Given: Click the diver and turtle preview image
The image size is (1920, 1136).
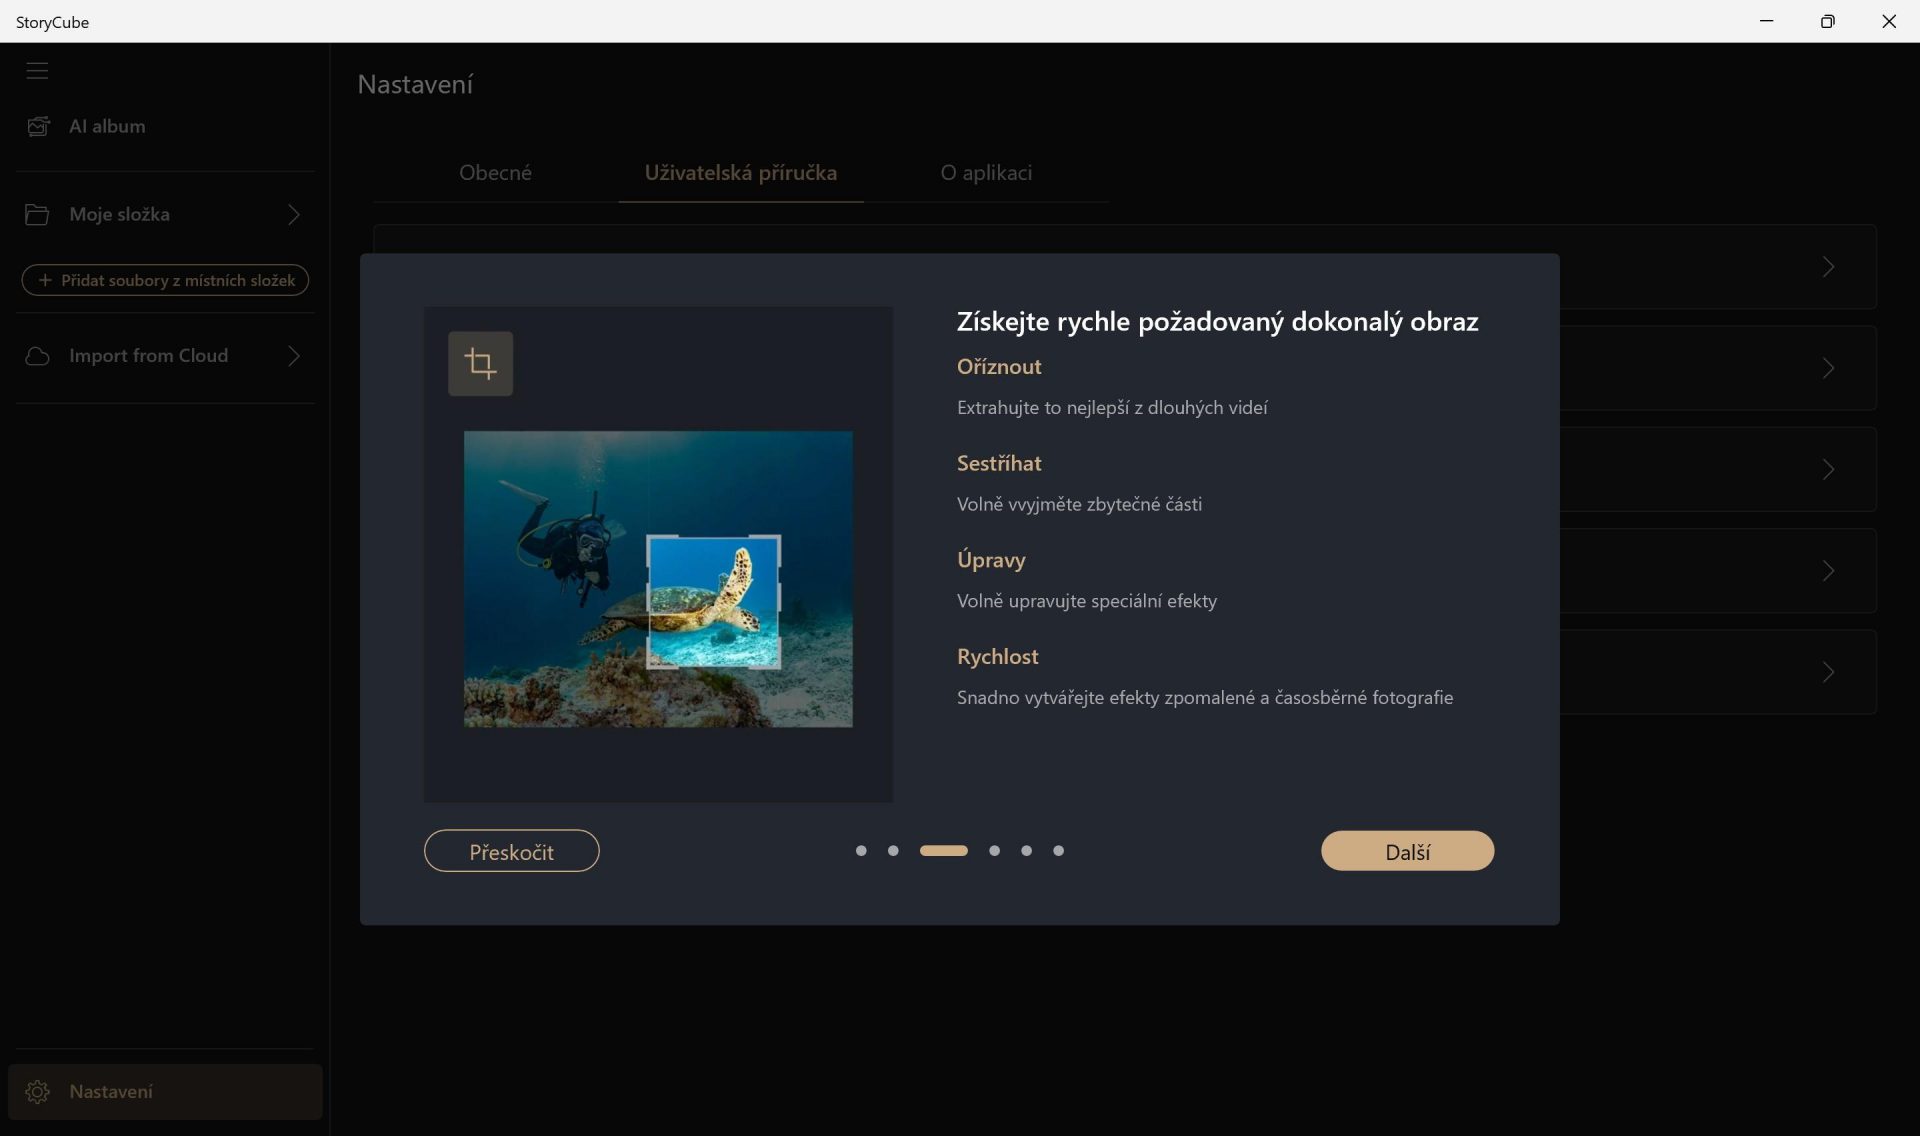Looking at the screenshot, I should click(658, 579).
